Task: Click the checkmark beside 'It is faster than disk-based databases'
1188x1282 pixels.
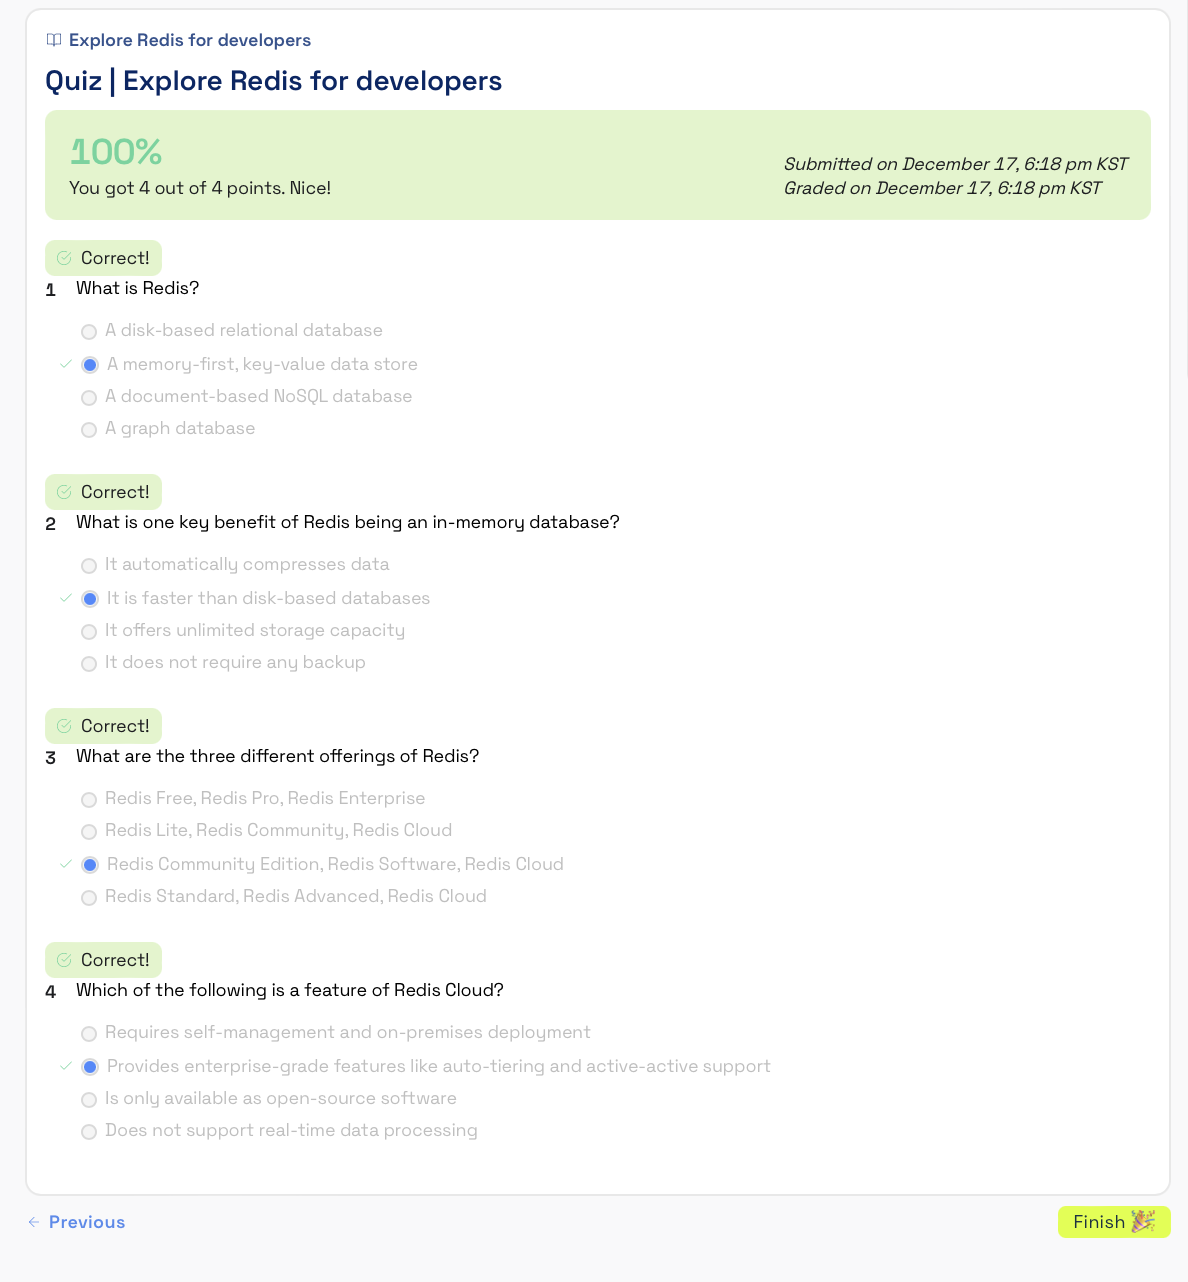Action: (x=66, y=598)
